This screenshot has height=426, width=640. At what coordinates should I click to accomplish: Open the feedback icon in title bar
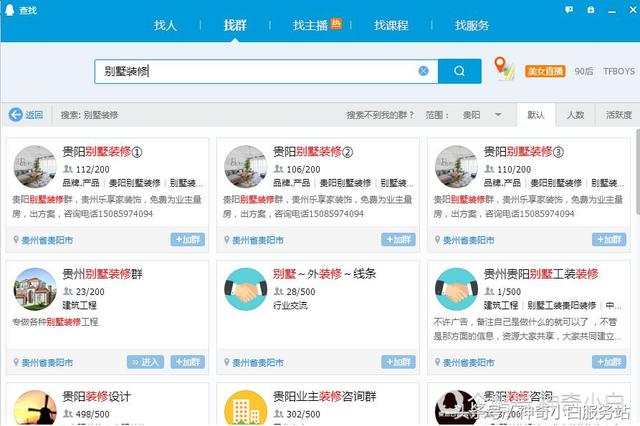click(569, 9)
